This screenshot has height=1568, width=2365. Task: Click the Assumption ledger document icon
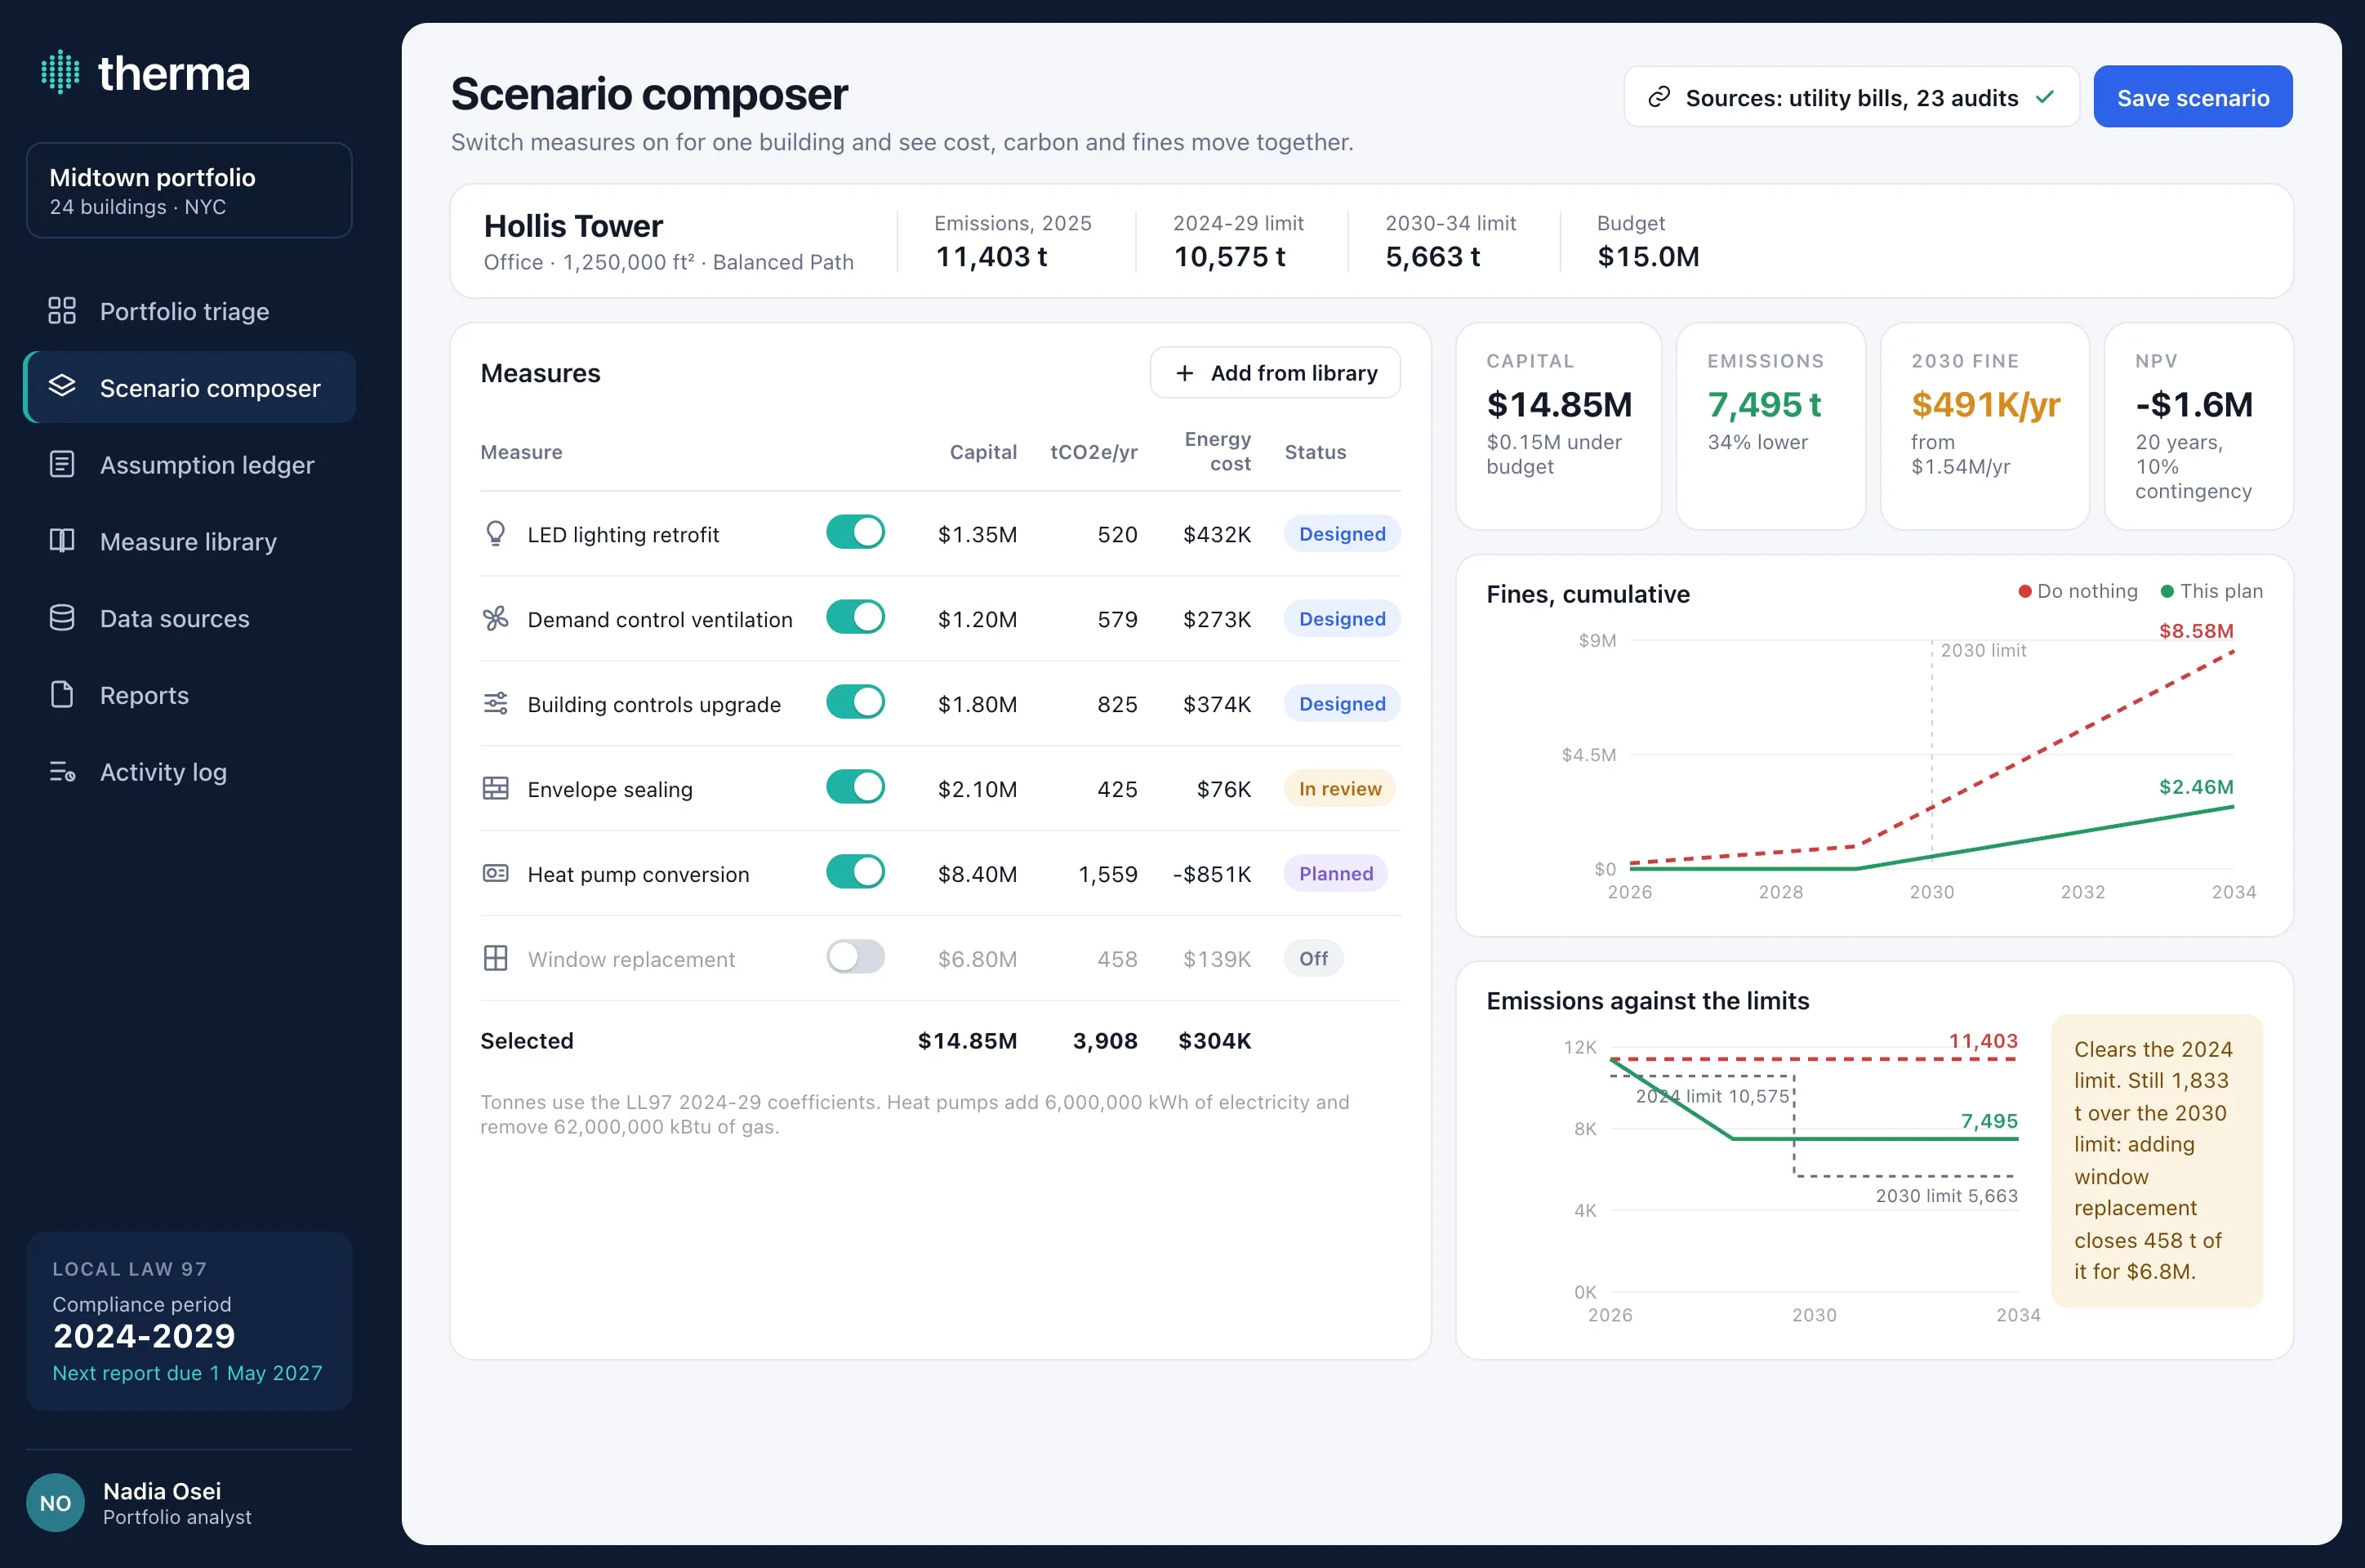pyautogui.click(x=62, y=465)
